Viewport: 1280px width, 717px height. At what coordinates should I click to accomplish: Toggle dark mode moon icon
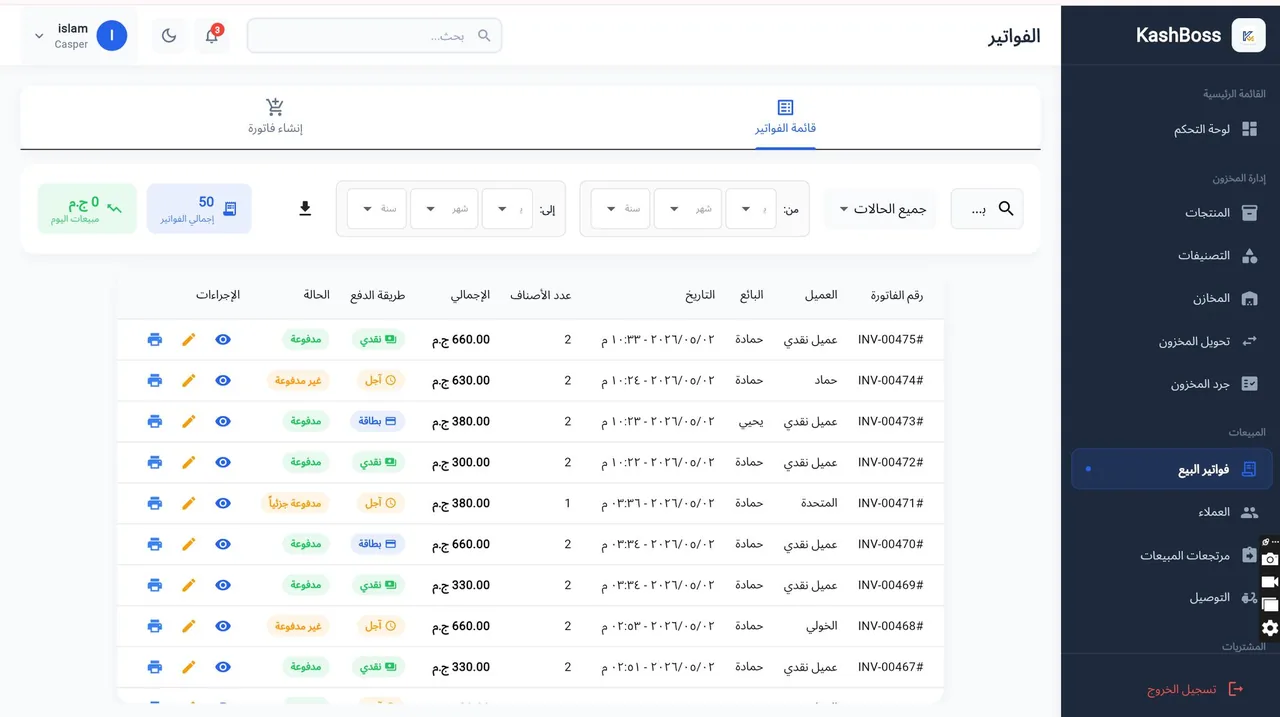169,36
